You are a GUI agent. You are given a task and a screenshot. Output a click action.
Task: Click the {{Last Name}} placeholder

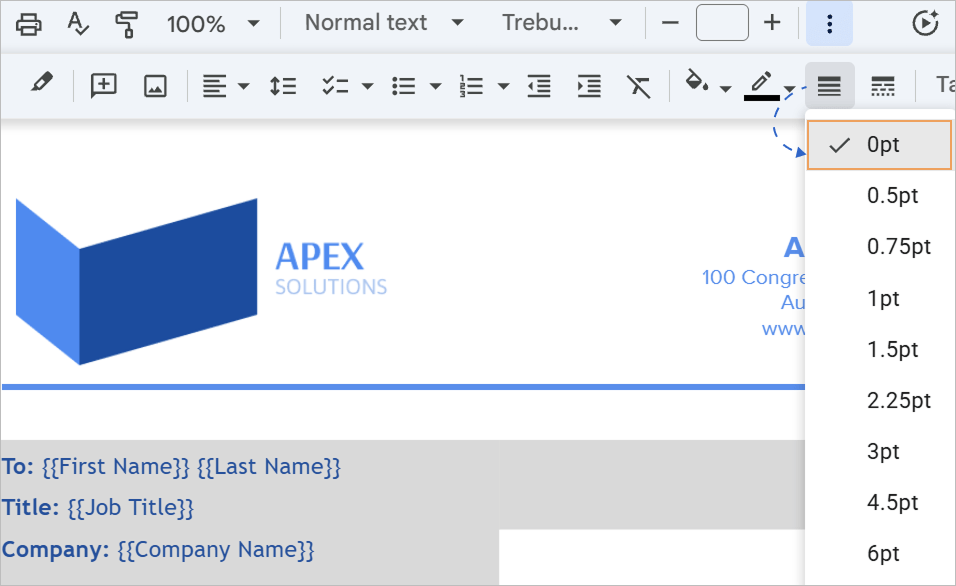269,467
